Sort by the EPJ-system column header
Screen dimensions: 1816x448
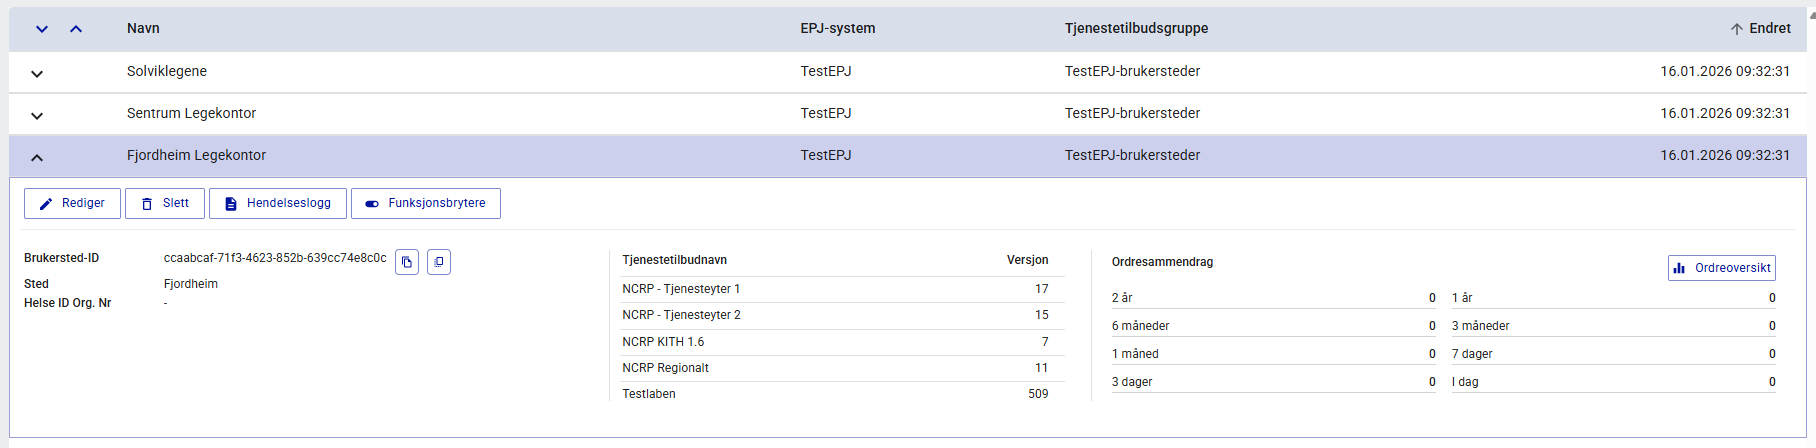tap(837, 28)
